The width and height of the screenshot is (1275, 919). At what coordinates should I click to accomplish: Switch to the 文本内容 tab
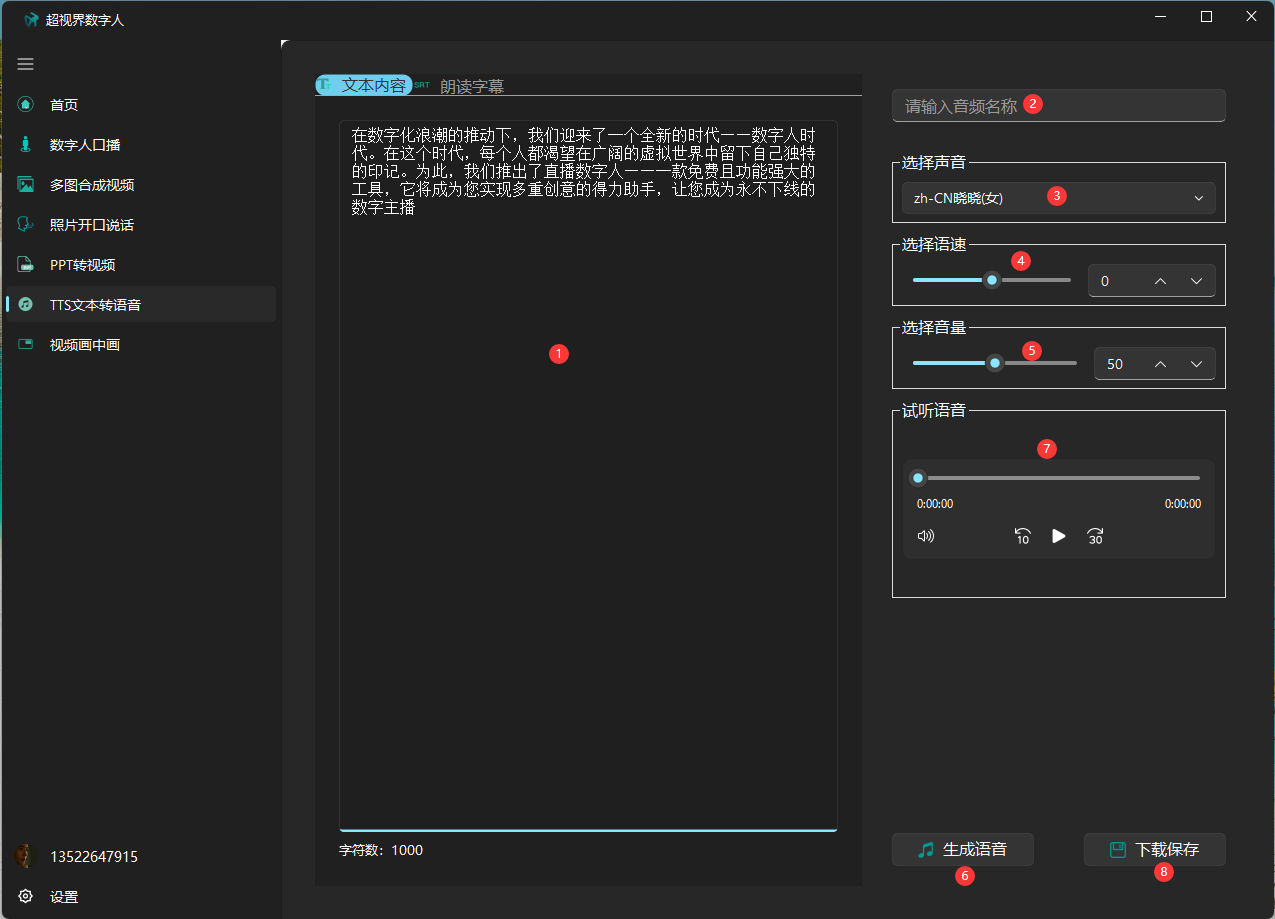click(365, 86)
